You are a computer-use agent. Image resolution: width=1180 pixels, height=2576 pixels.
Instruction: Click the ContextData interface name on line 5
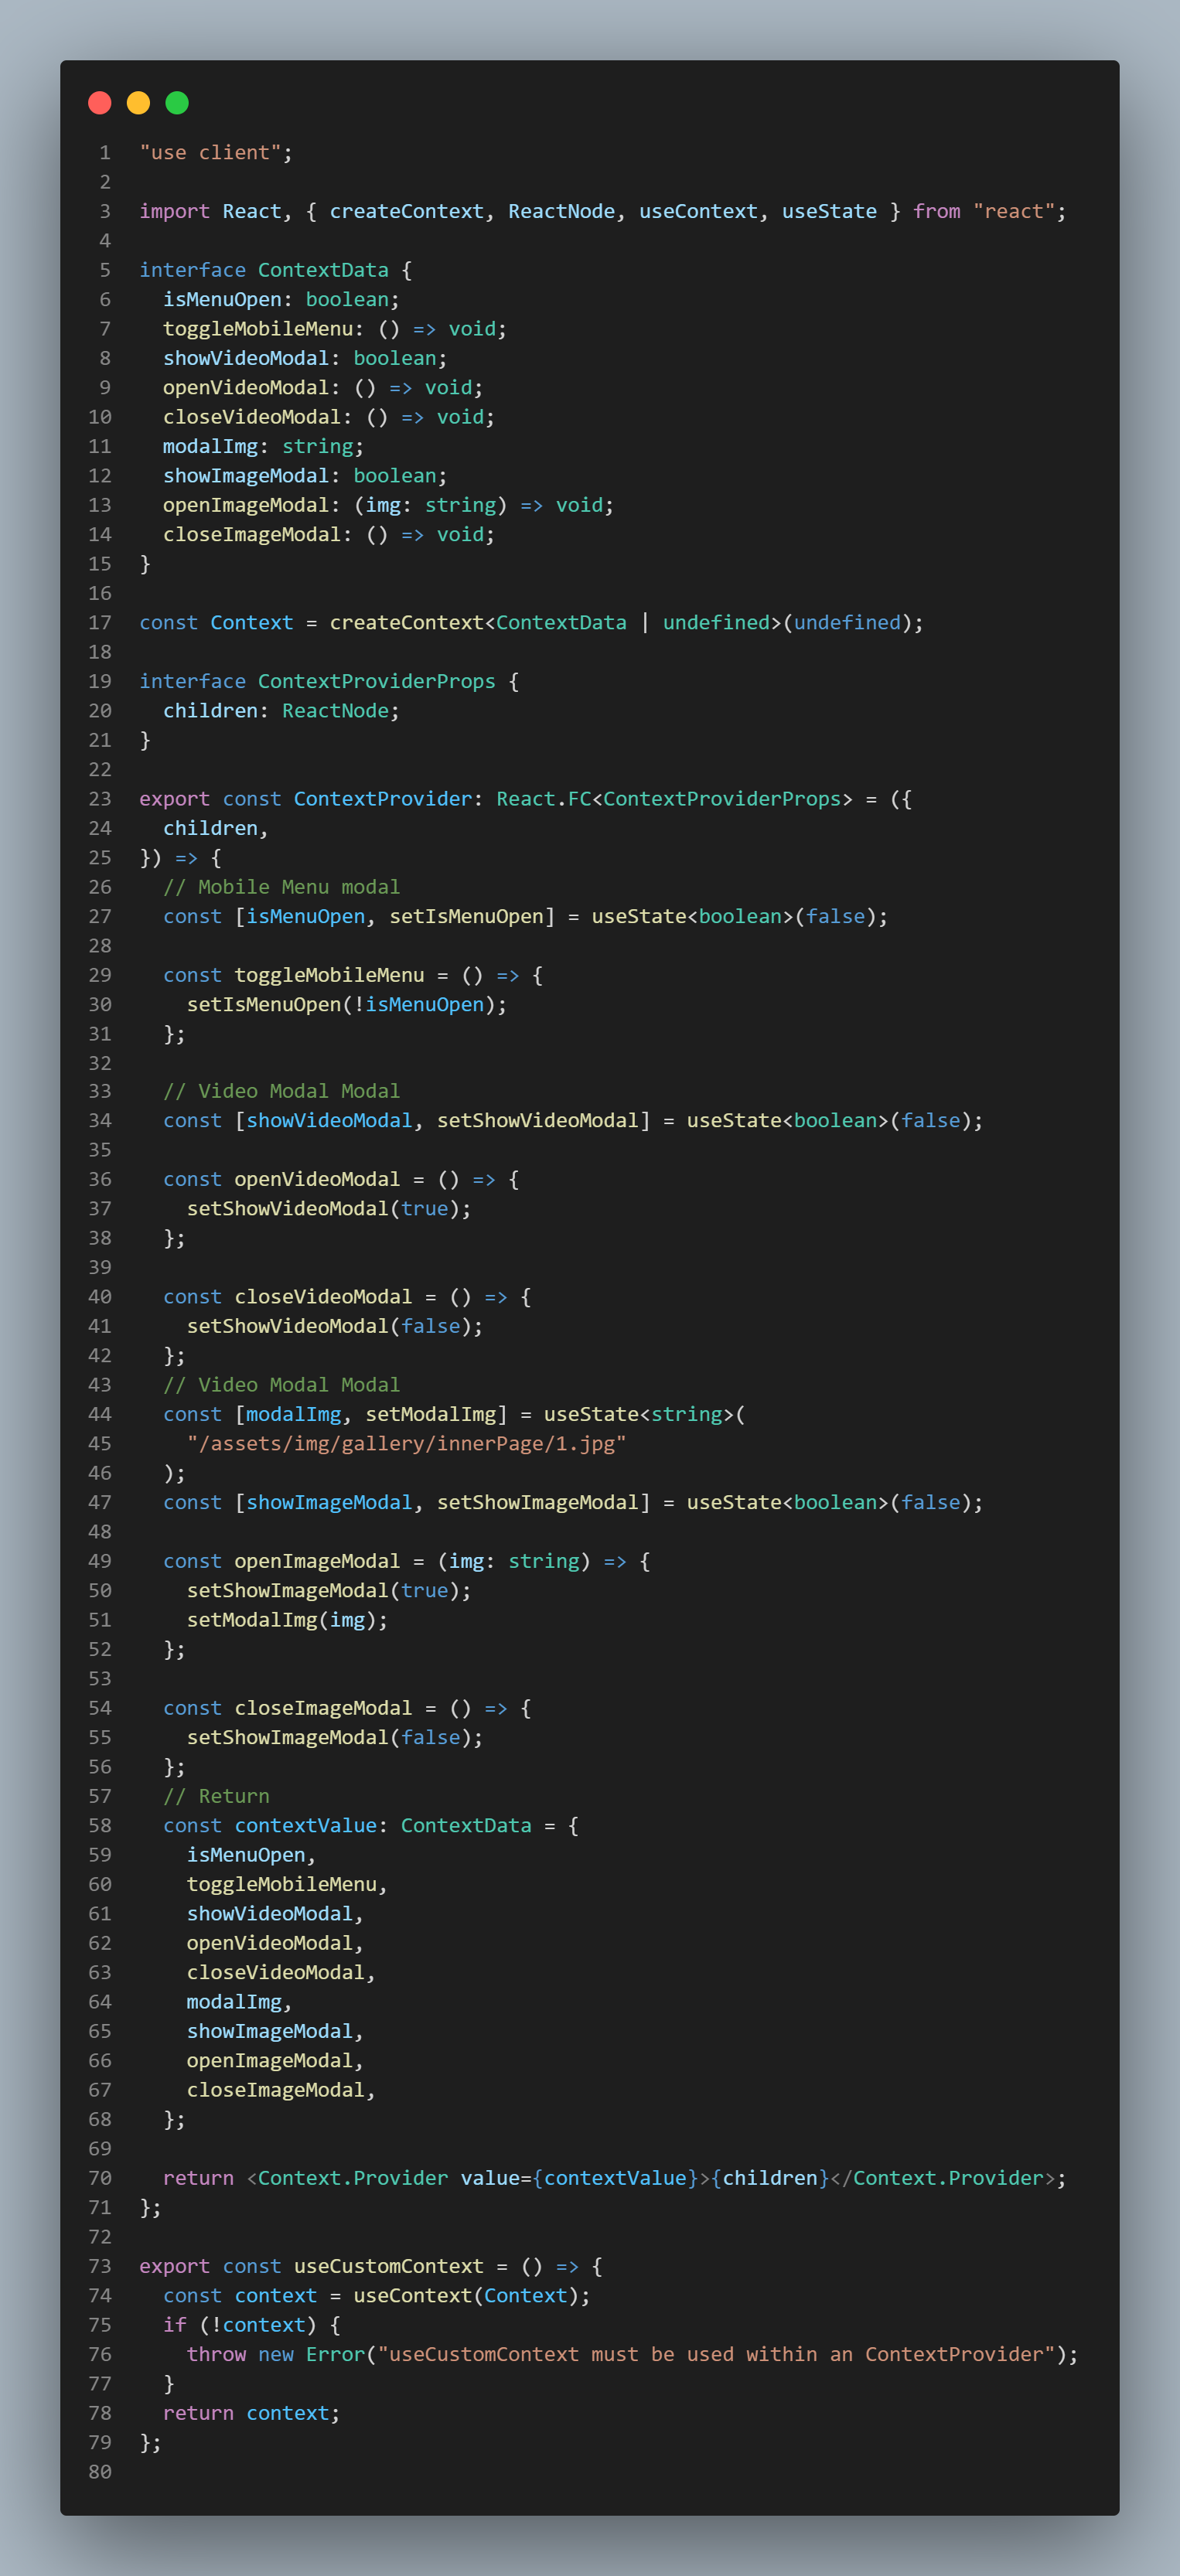click(323, 270)
